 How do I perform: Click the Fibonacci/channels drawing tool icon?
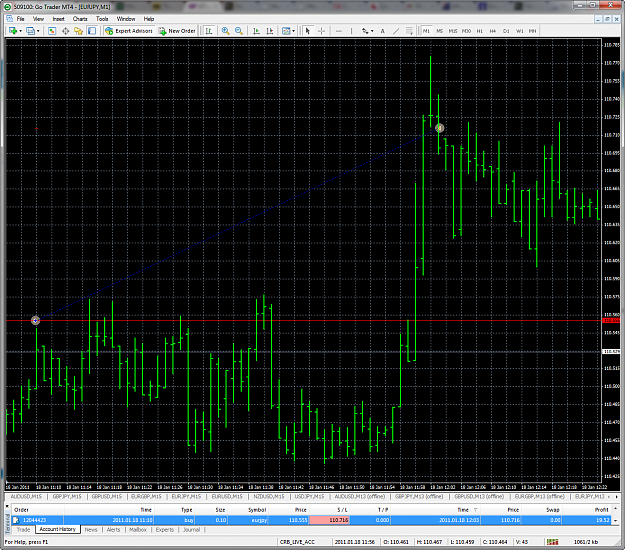365,31
